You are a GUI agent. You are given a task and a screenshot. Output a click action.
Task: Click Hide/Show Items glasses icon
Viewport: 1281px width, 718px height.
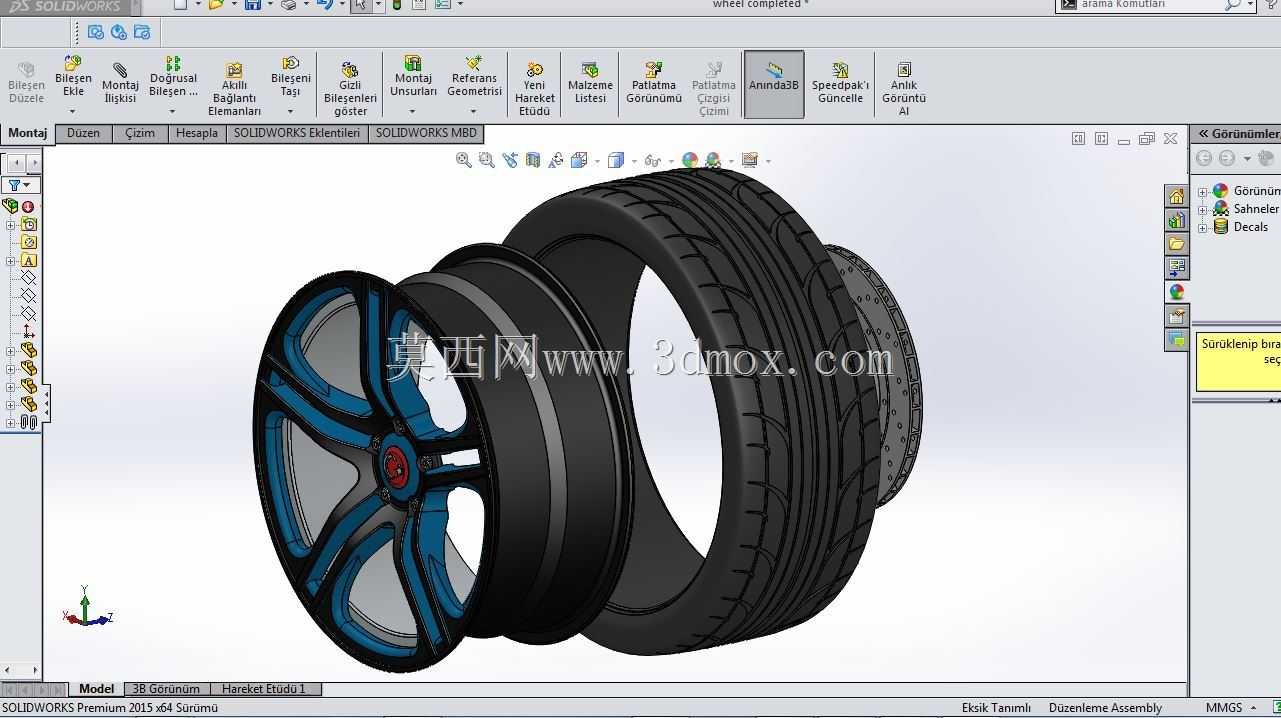coord(652,160)
